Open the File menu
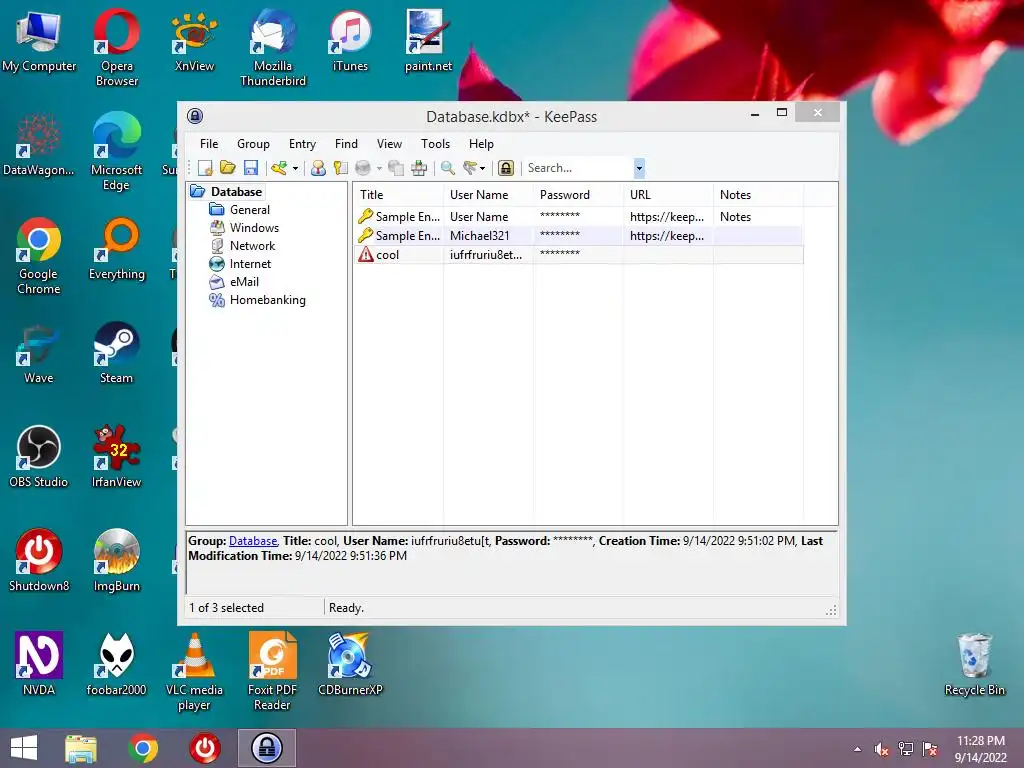Screen dimensions: 1024x768 (209, 144)
